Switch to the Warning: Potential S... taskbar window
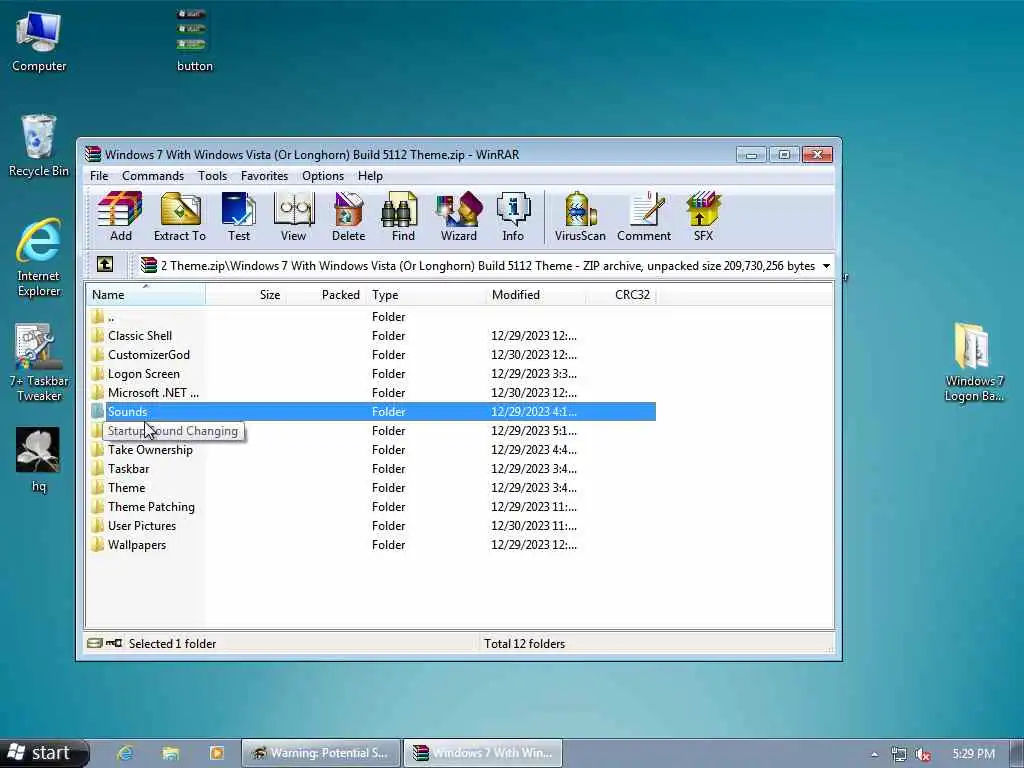Viewport: 1024px width, 768px height. [x=321, y=753]
